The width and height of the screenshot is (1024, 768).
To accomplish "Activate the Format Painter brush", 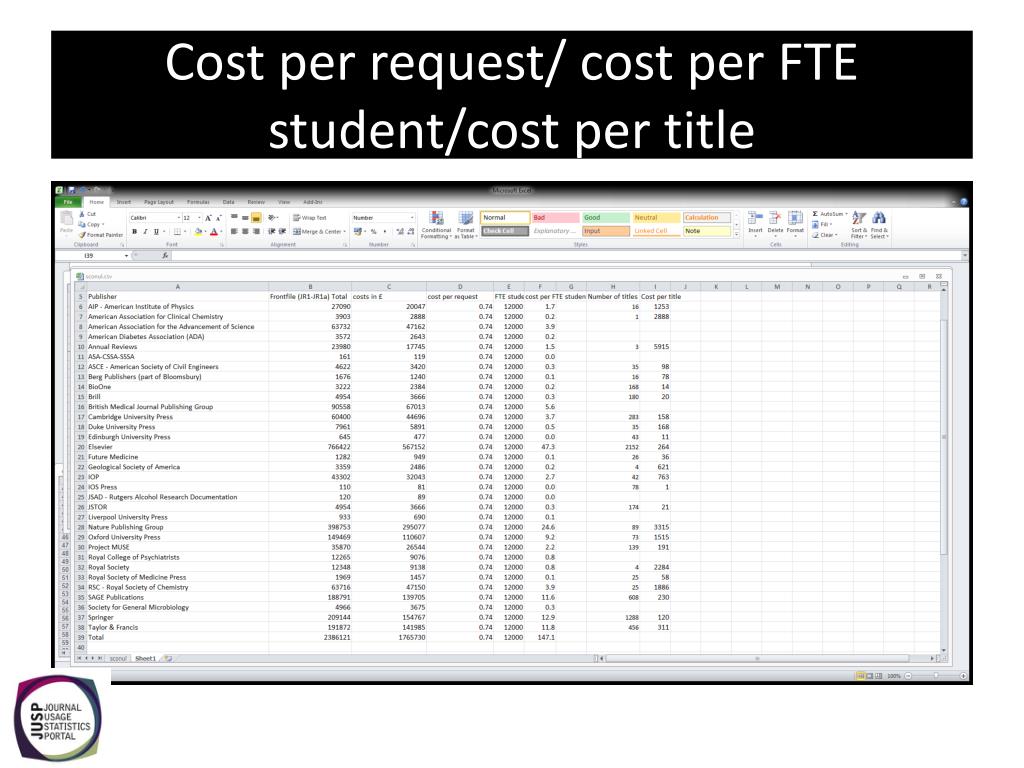I will point(82,235).
